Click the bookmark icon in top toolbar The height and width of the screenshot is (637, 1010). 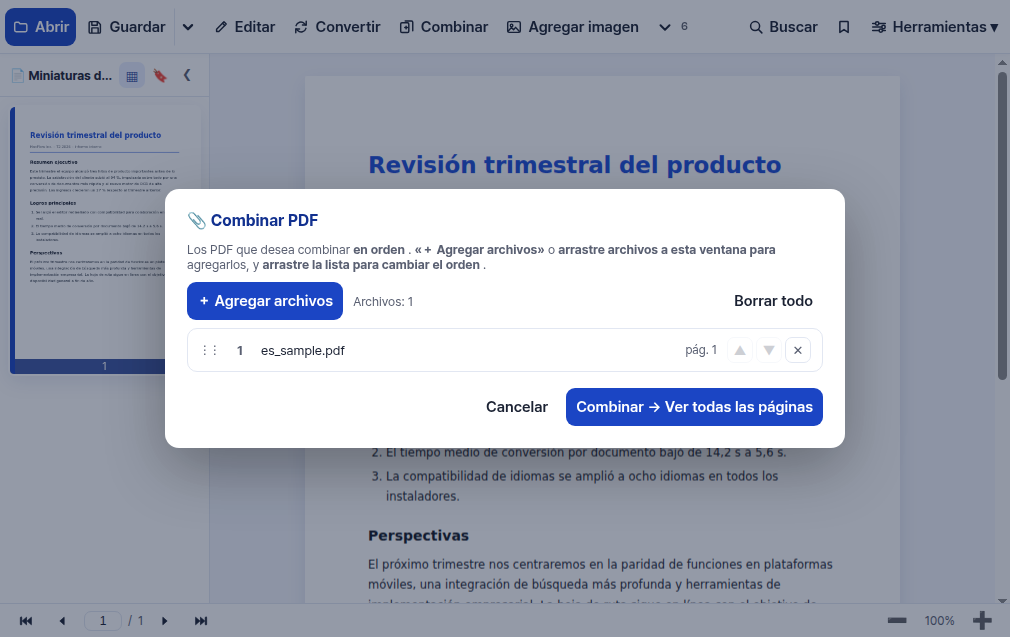coord(844,27)
